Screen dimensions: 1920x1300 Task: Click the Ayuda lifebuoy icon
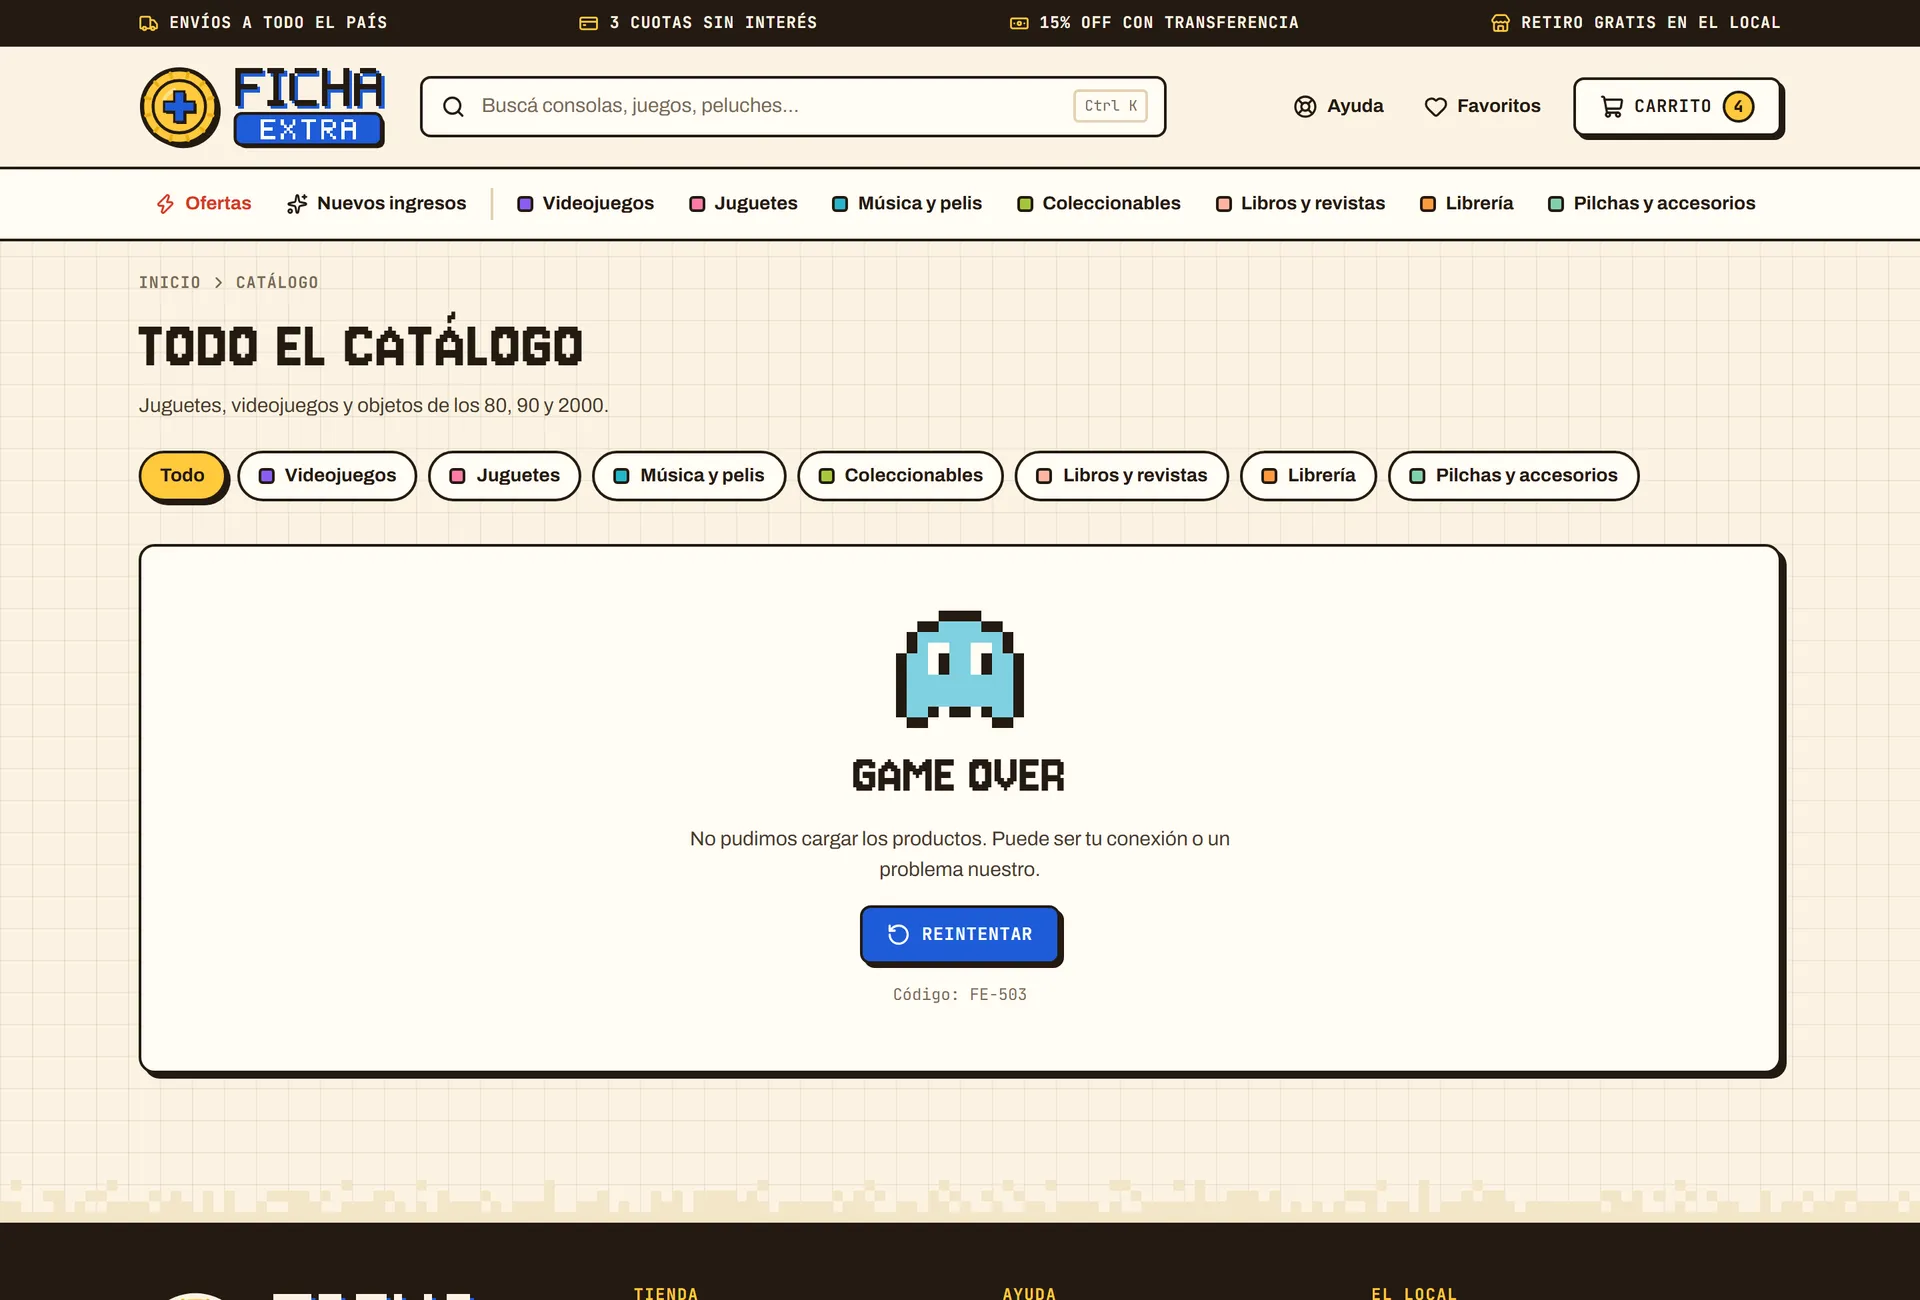pos(1305,107)
